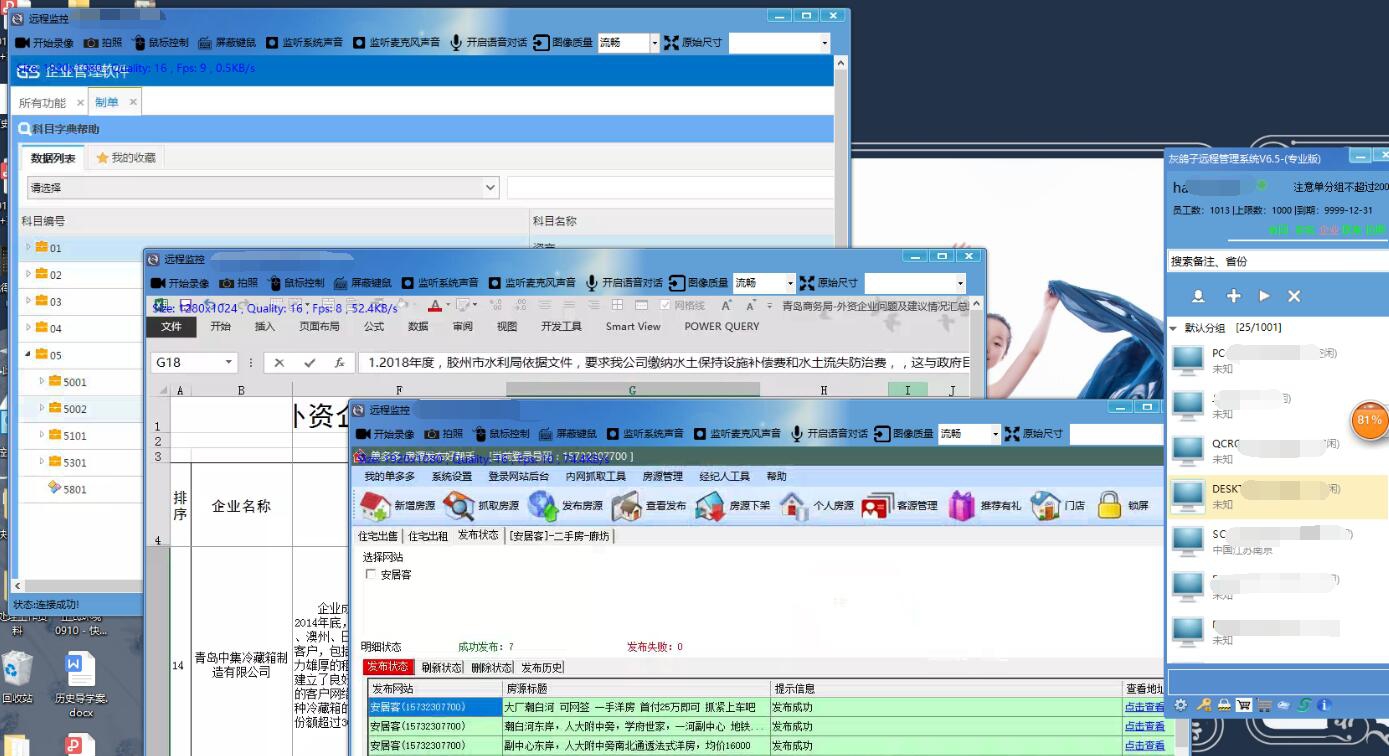
Task: Open 图像质量 dropdown in the GS software remote window
Action: pyautogui.click(x=629, y=43)
